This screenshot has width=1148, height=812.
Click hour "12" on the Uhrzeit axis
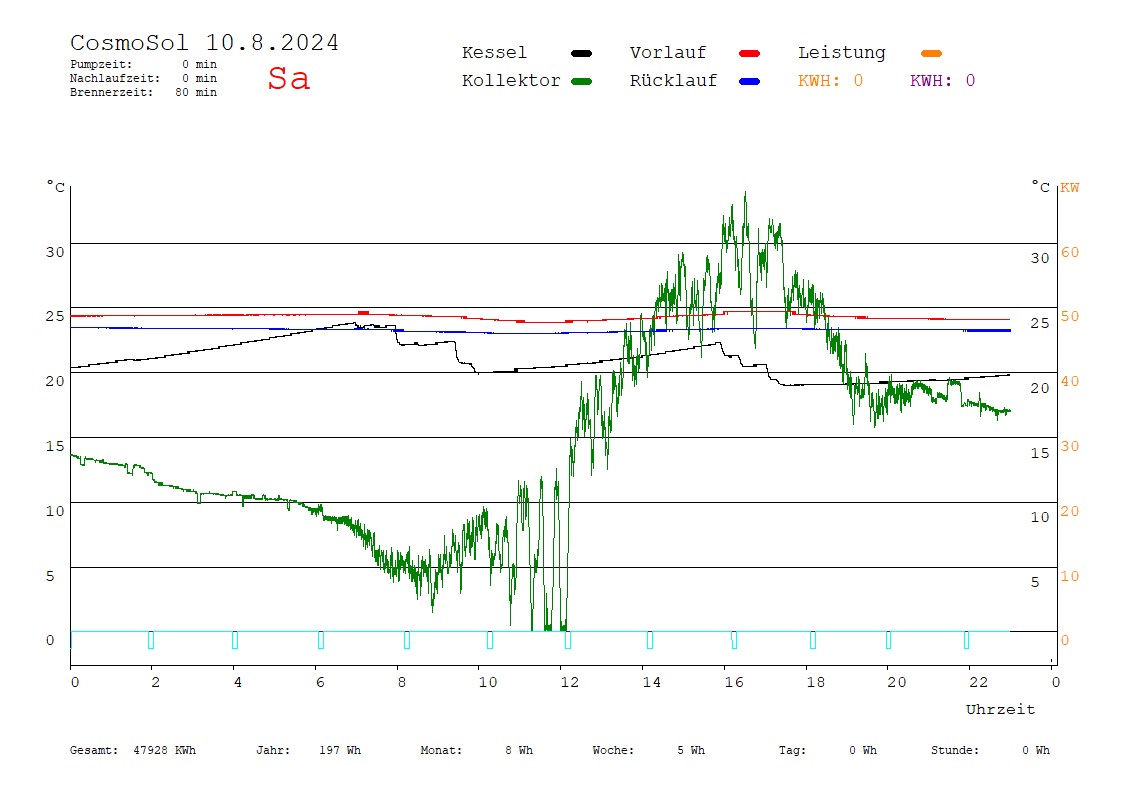[x=570, y=682]
